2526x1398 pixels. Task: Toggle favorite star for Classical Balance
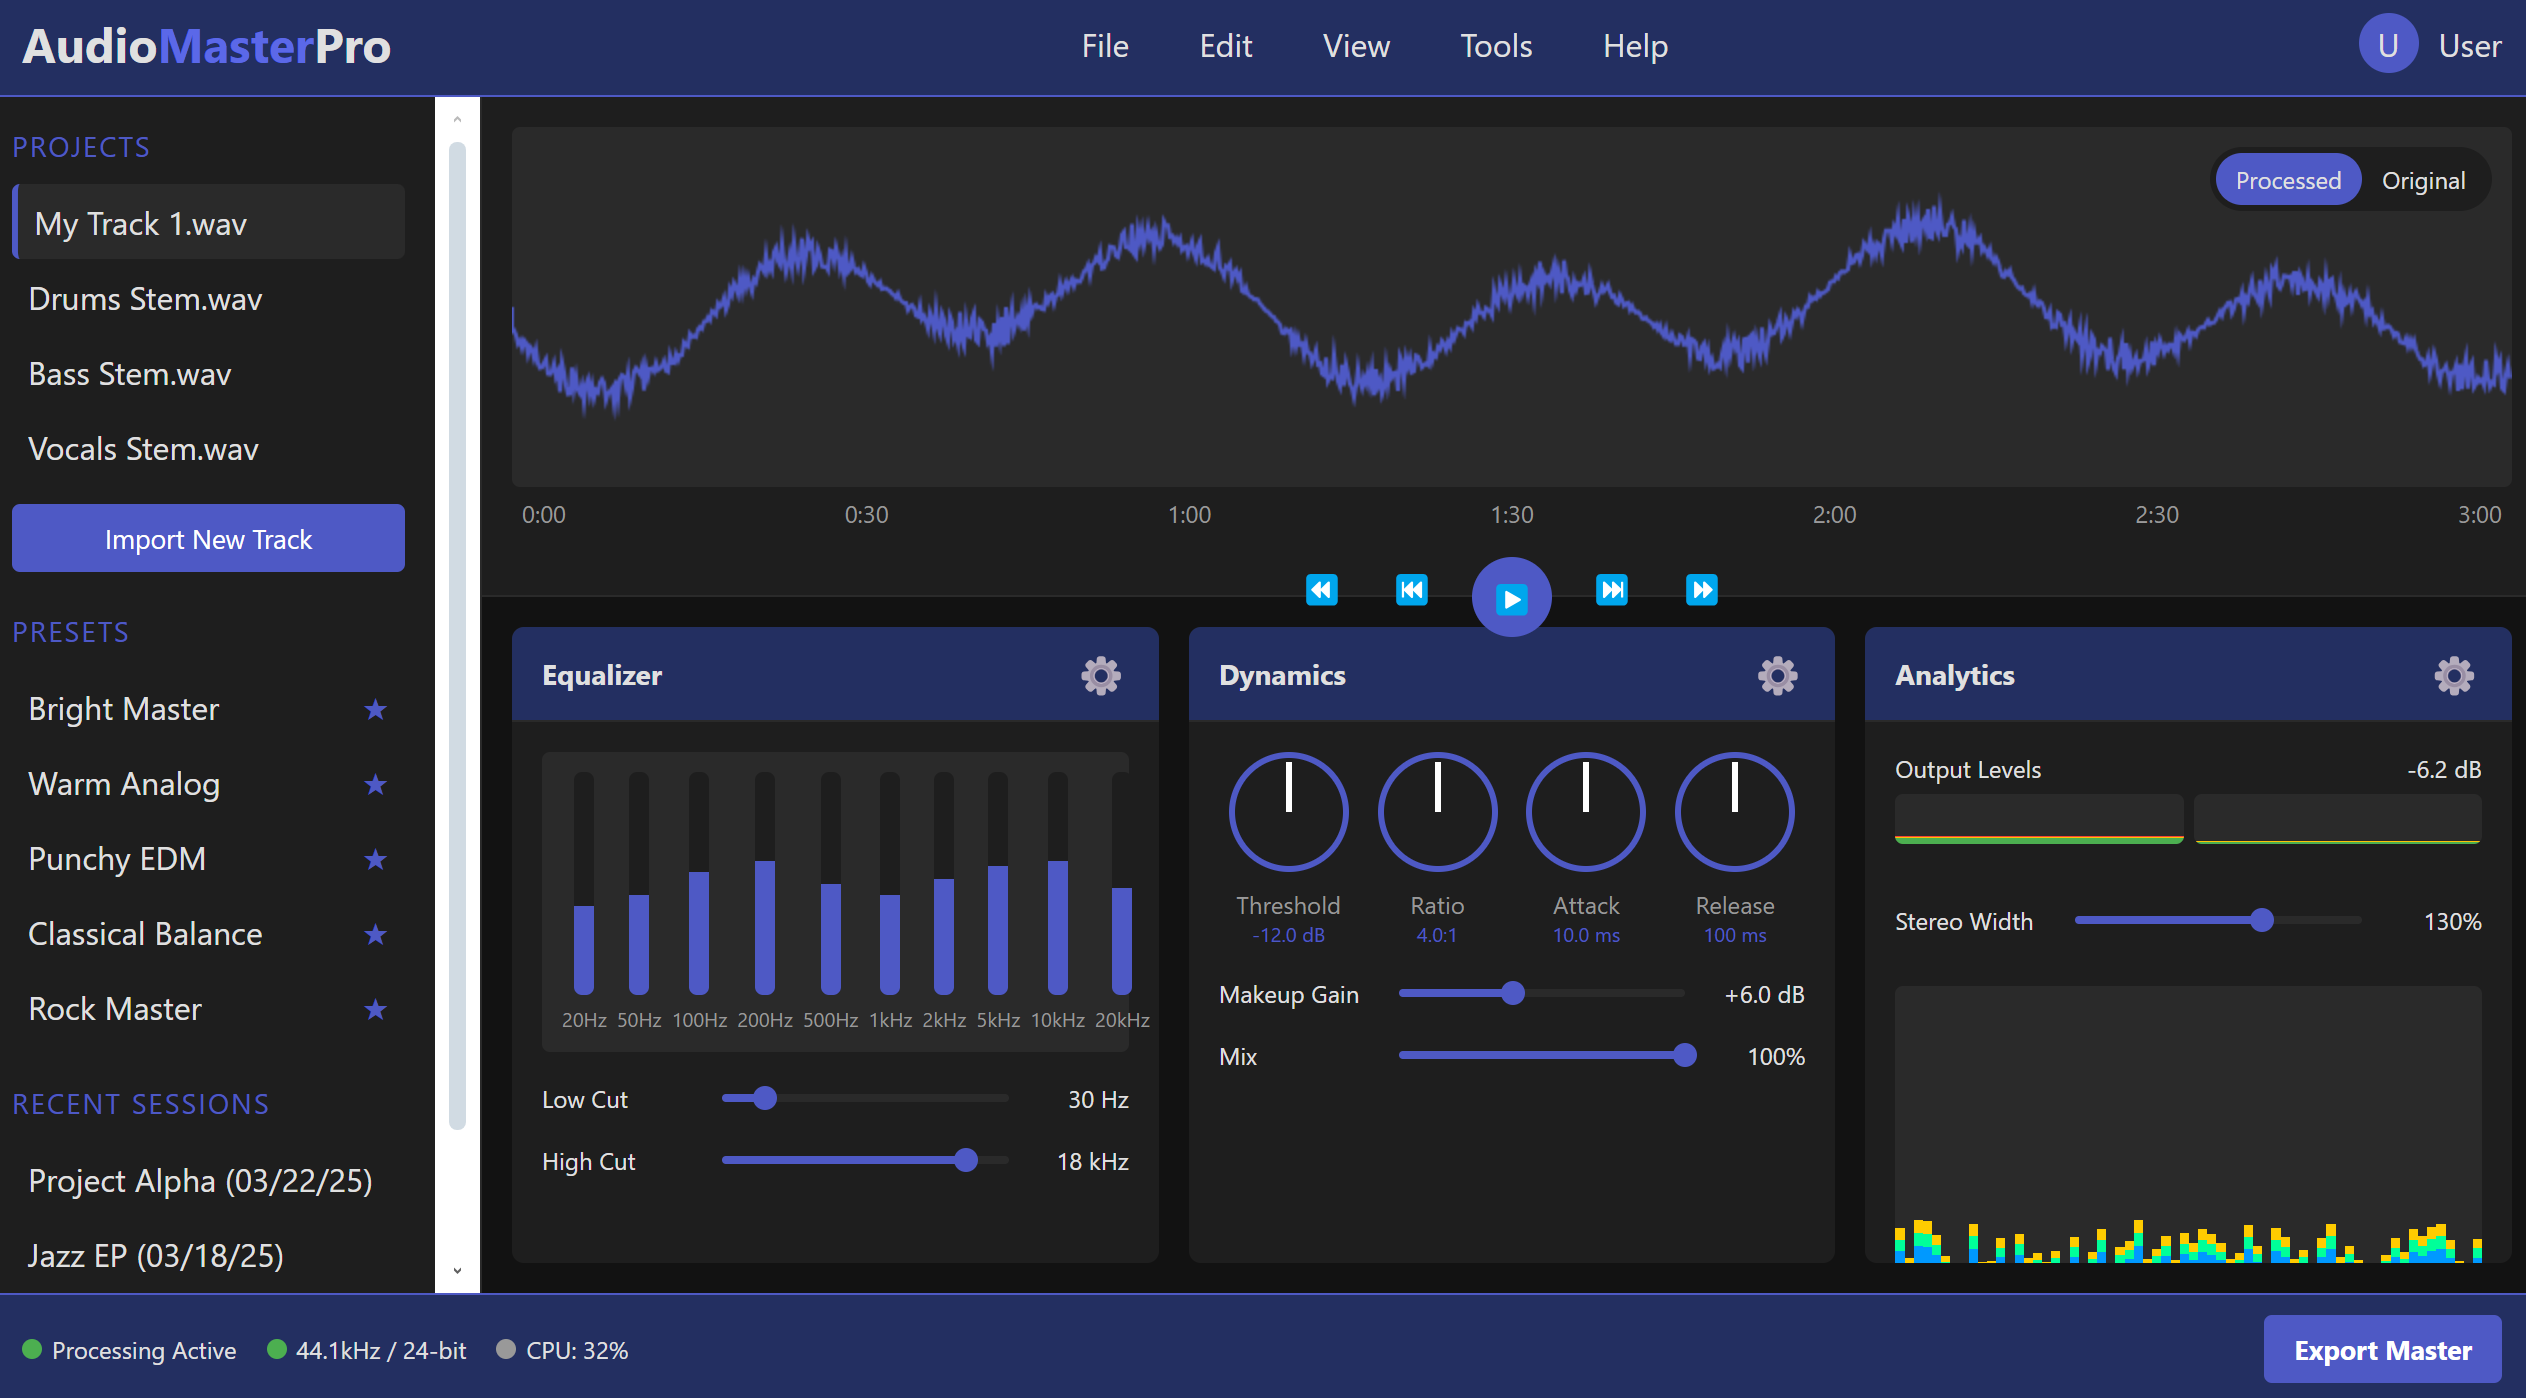(x=375, y=935)
